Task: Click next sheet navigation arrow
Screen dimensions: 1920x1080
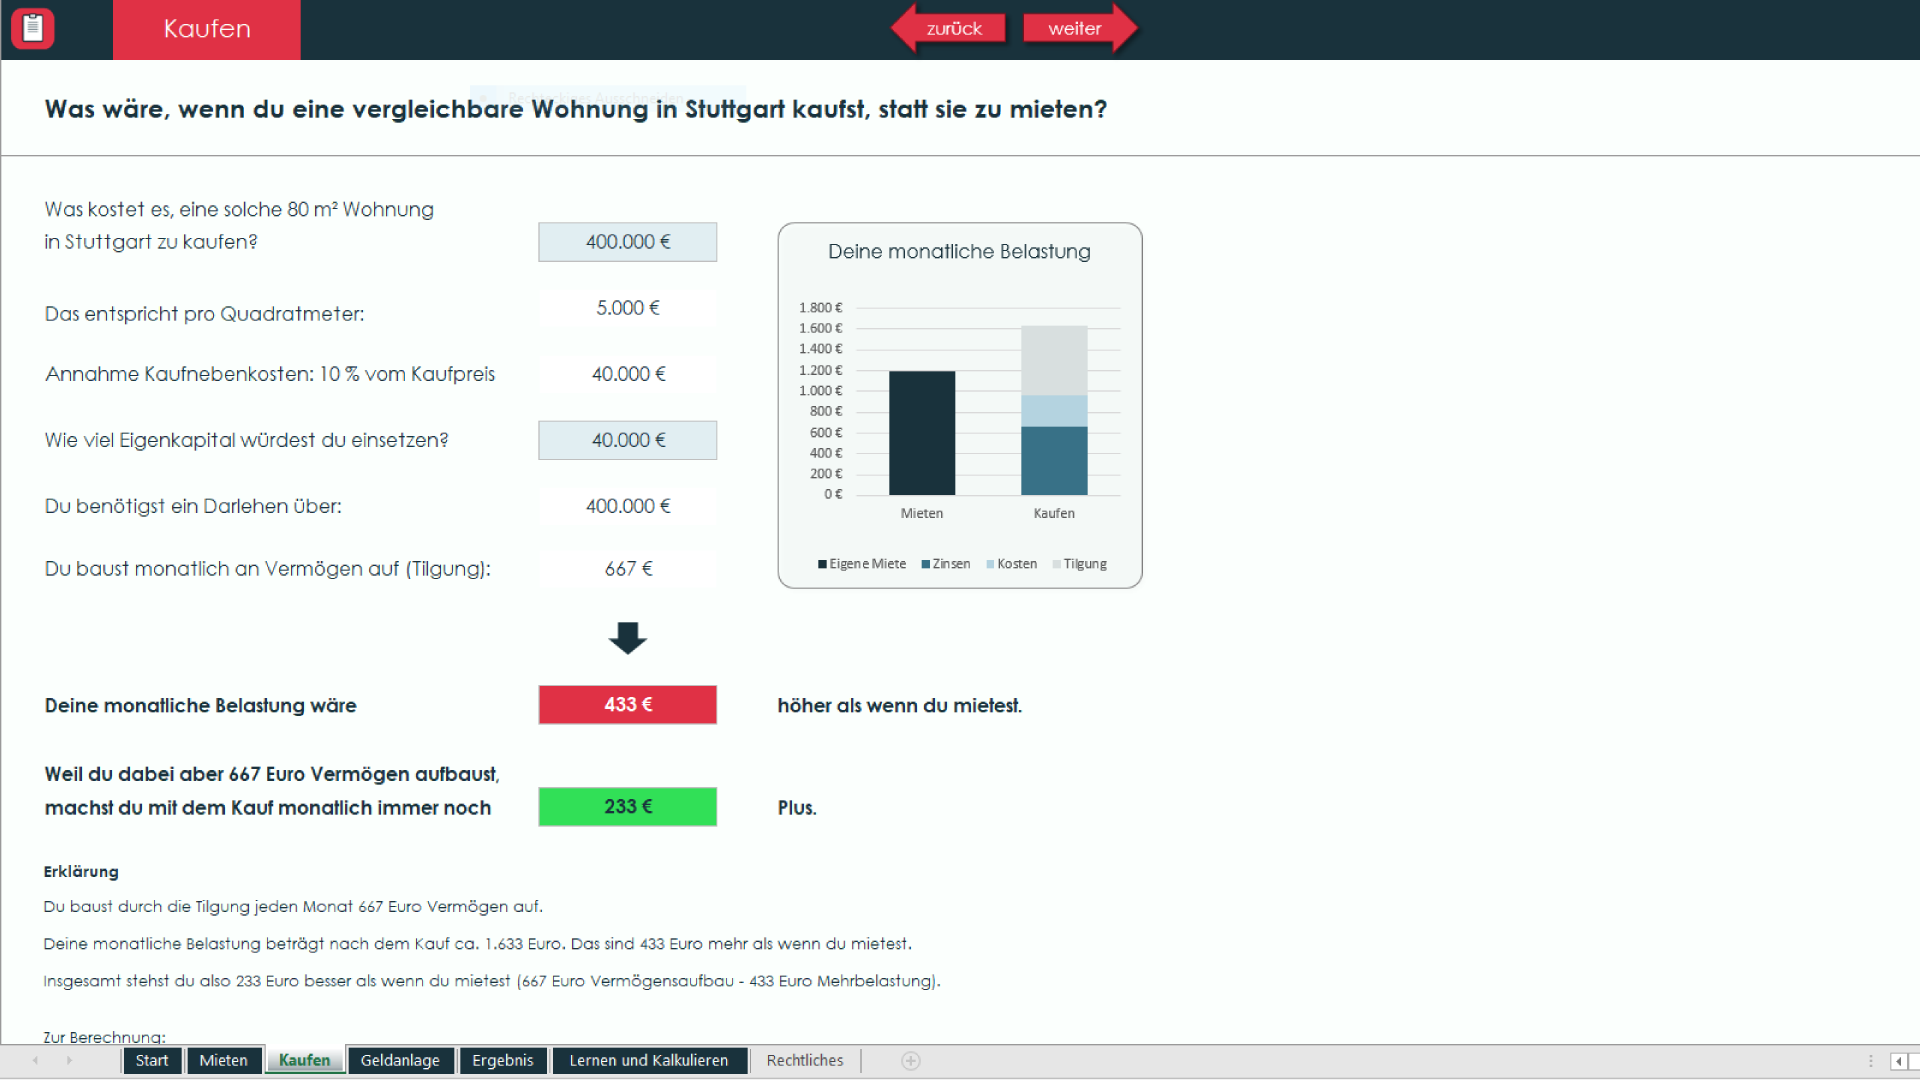Action: pos(69,1061)
